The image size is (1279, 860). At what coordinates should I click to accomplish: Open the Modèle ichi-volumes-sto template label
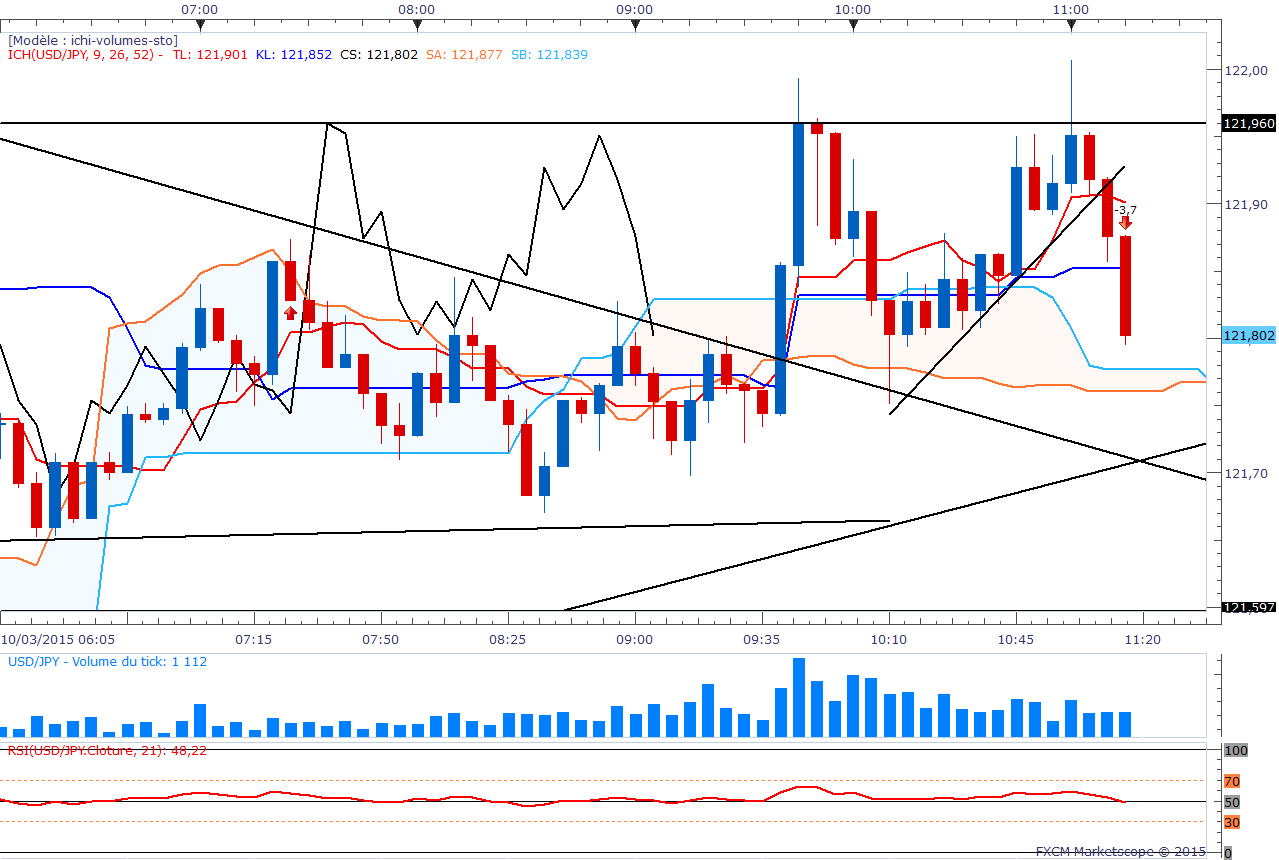(93, 40)
